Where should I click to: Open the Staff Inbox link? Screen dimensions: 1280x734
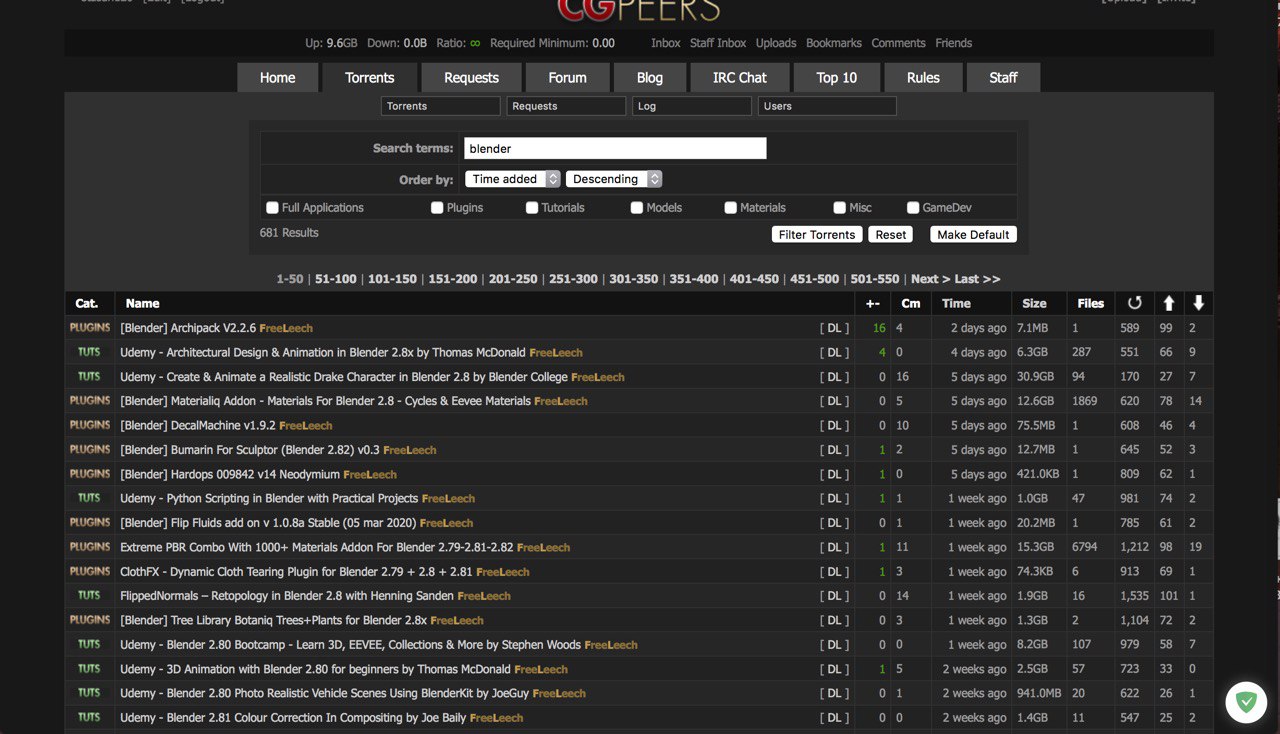click(x=718, y=43)
